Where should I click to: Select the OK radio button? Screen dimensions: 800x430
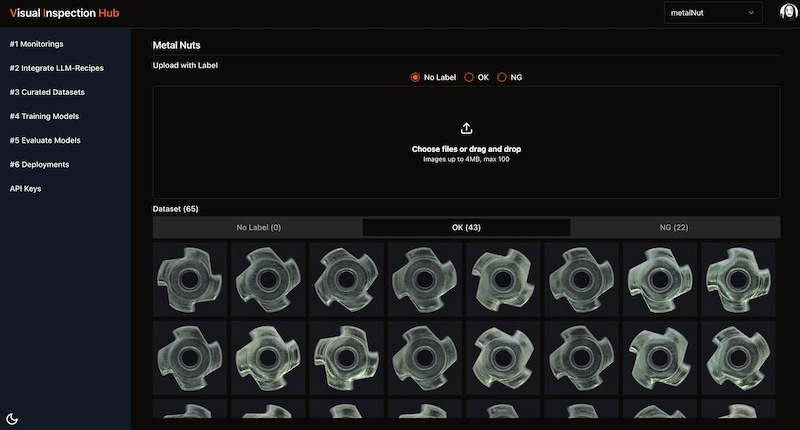pyautogui.click(x=469, y=78)
